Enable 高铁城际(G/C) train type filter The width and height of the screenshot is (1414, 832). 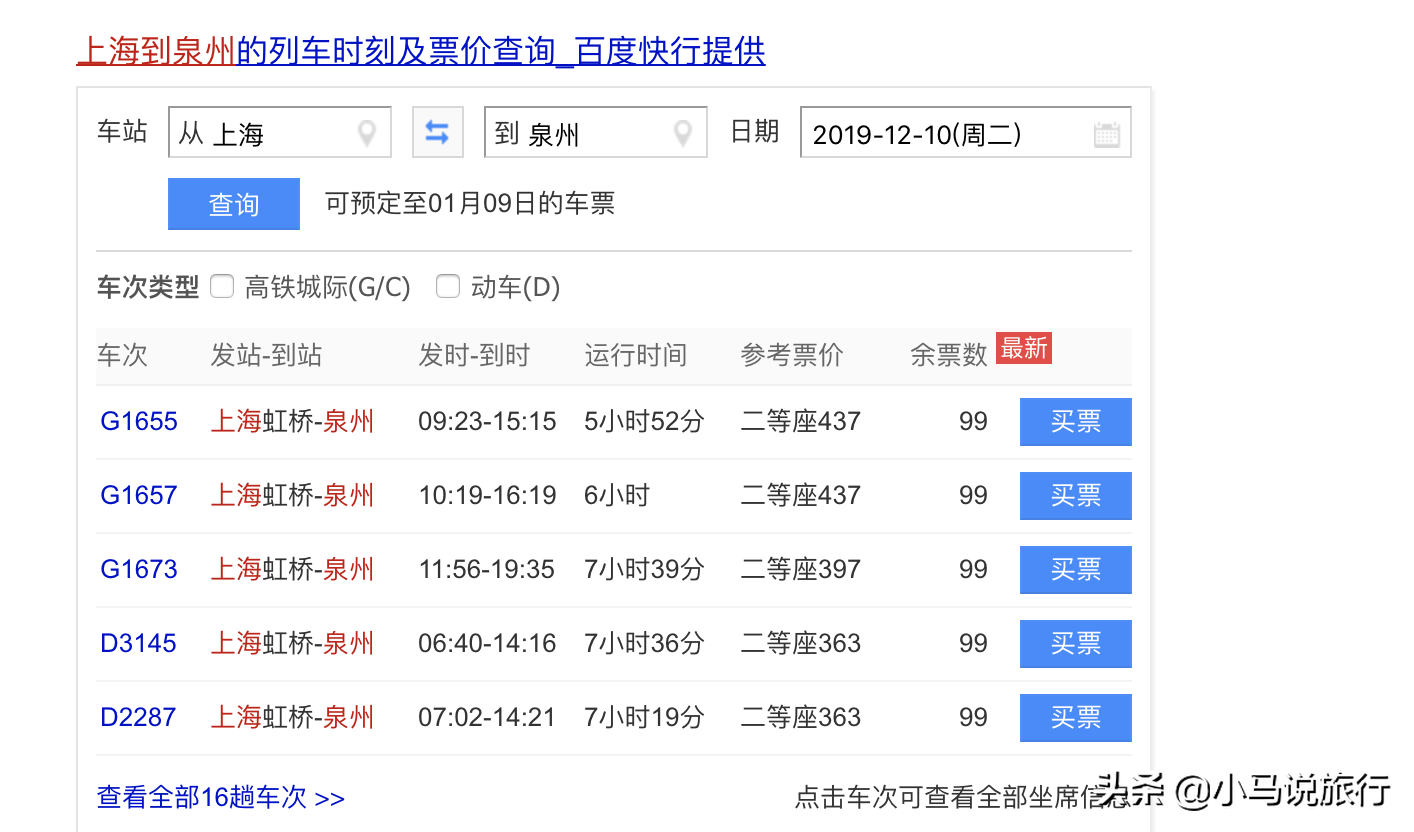coord(222,287)
